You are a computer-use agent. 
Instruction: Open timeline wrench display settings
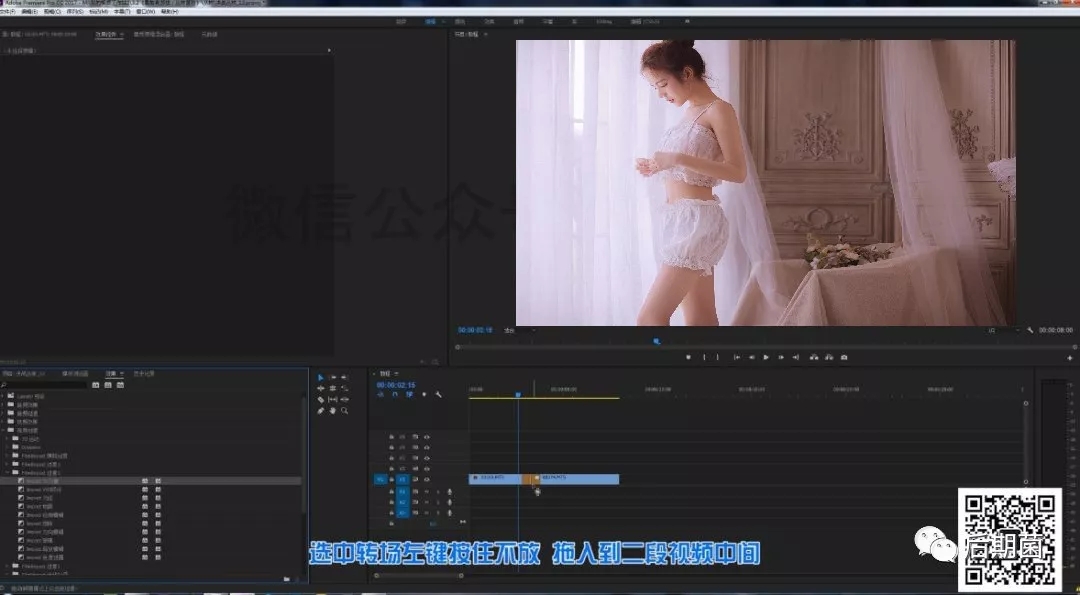point(439,395)
